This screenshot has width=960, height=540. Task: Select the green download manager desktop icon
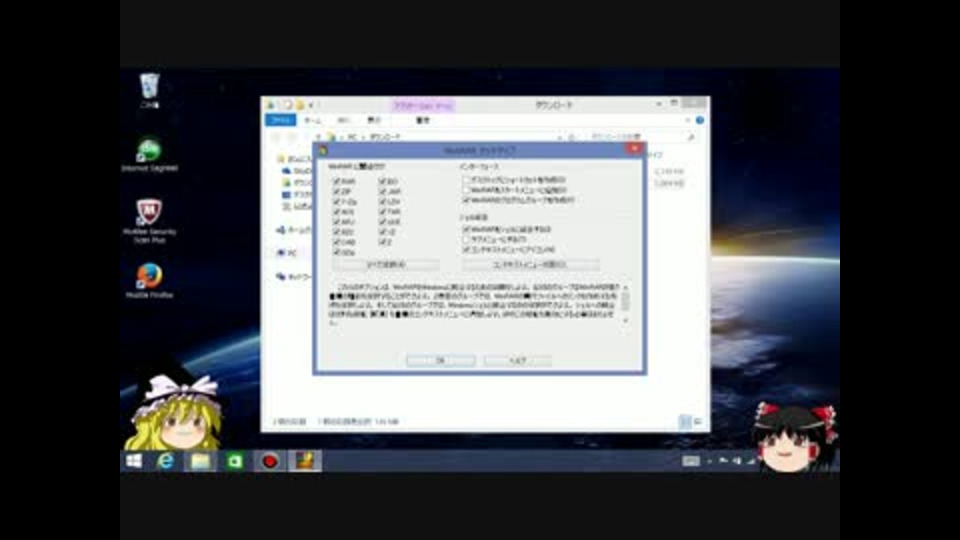(x=149, y=154)
